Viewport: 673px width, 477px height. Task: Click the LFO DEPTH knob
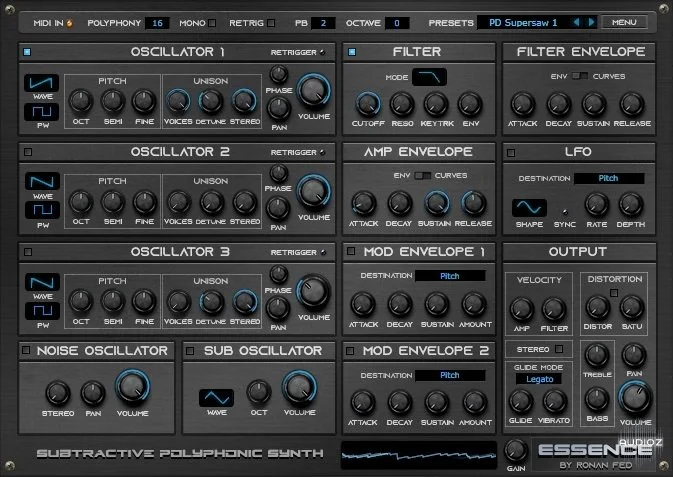pos(630,205)
